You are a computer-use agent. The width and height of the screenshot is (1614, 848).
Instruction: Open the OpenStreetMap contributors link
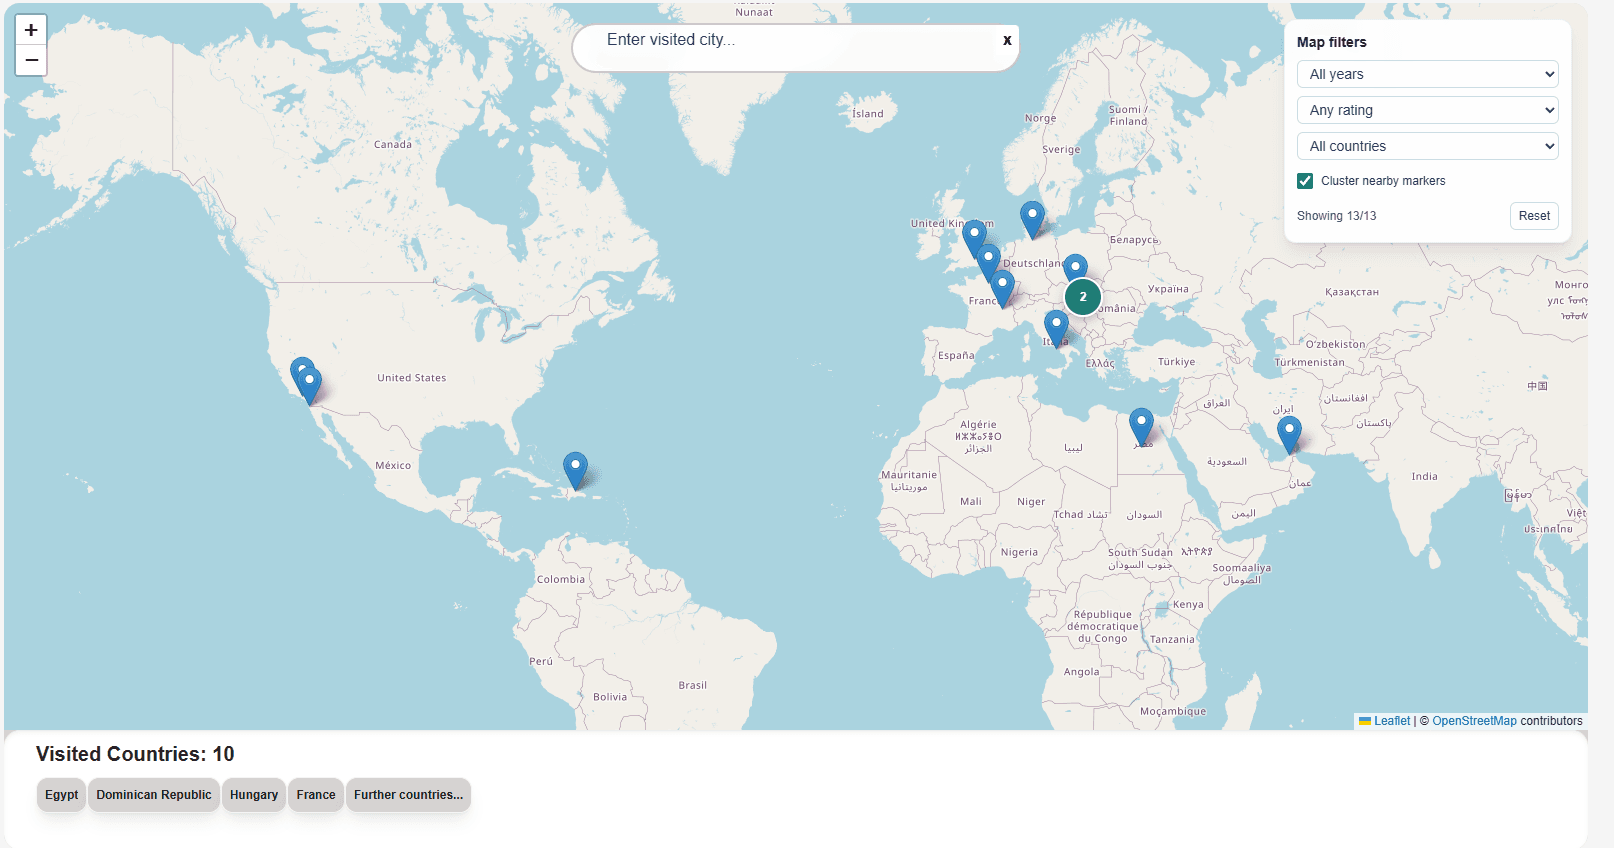[1474, 721]
